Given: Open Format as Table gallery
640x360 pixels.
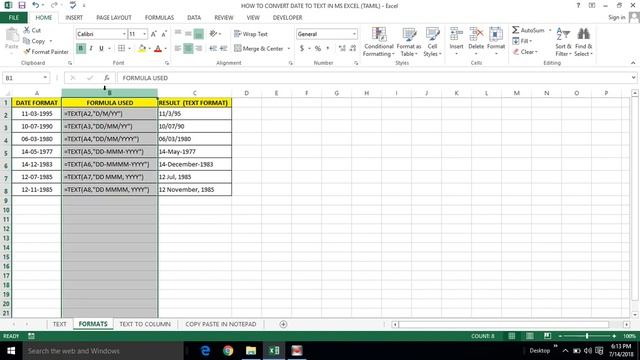Looking at the screenshot, I should click(x=409, y=42).
